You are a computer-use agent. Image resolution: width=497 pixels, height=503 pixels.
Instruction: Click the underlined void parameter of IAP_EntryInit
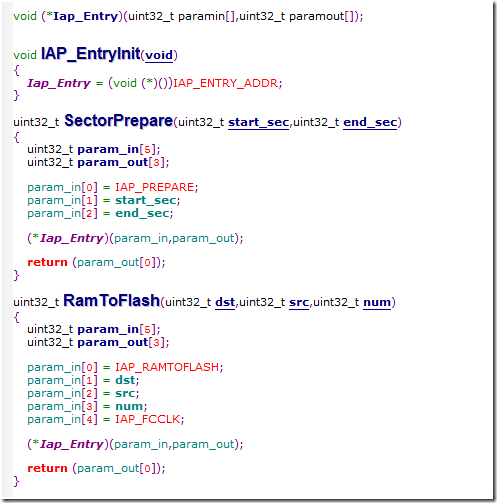click(159, 55)
